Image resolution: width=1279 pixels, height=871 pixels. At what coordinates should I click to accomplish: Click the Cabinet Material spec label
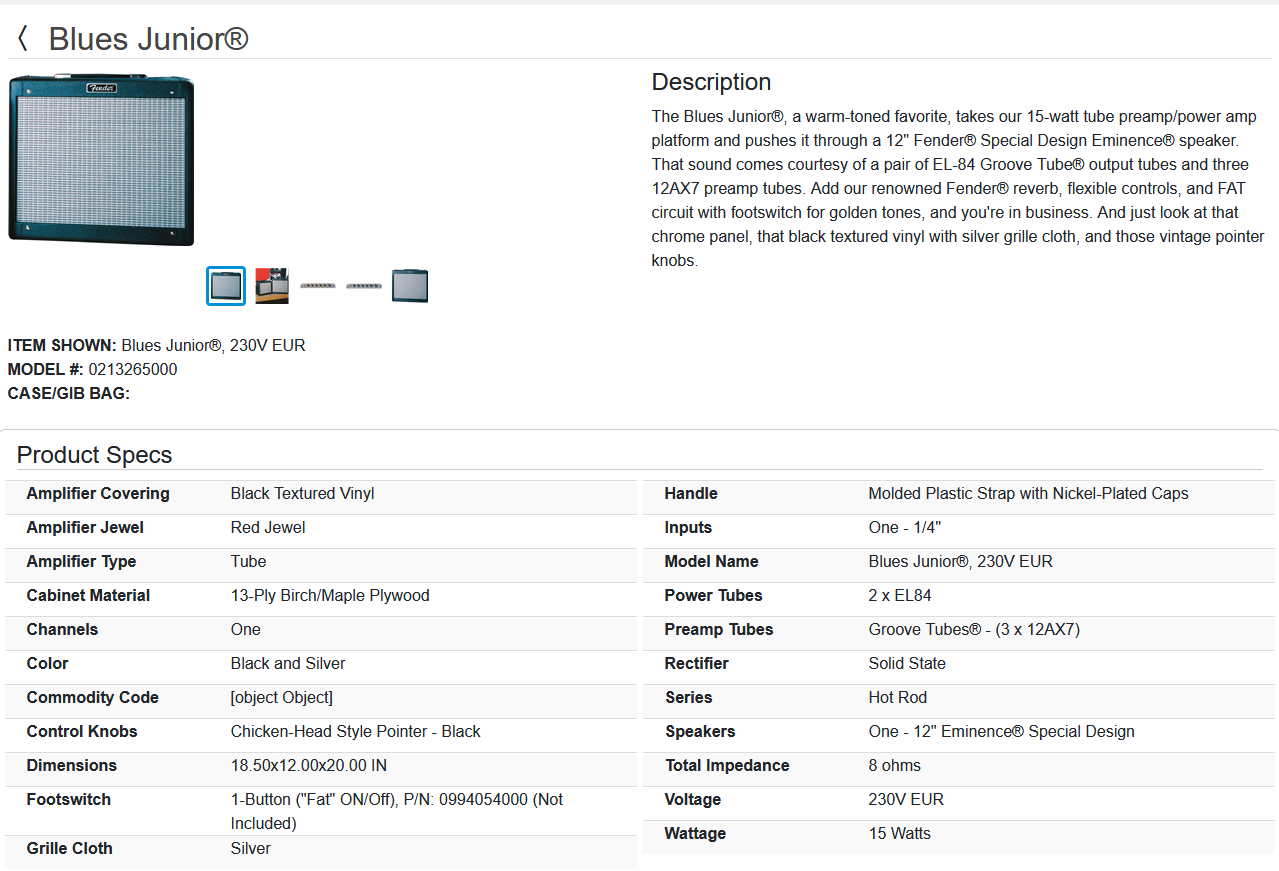click(x=88, y=595)
